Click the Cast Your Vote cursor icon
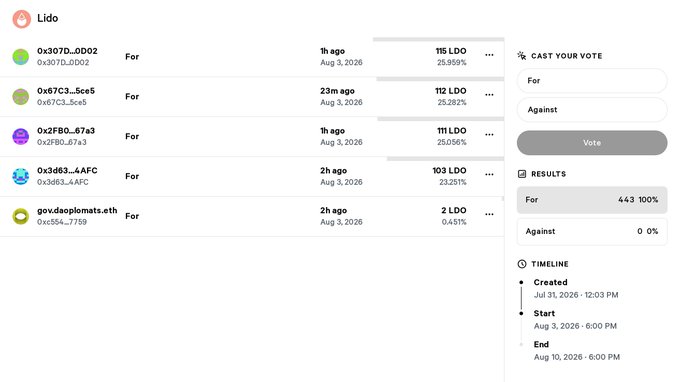 coord(522,56)
